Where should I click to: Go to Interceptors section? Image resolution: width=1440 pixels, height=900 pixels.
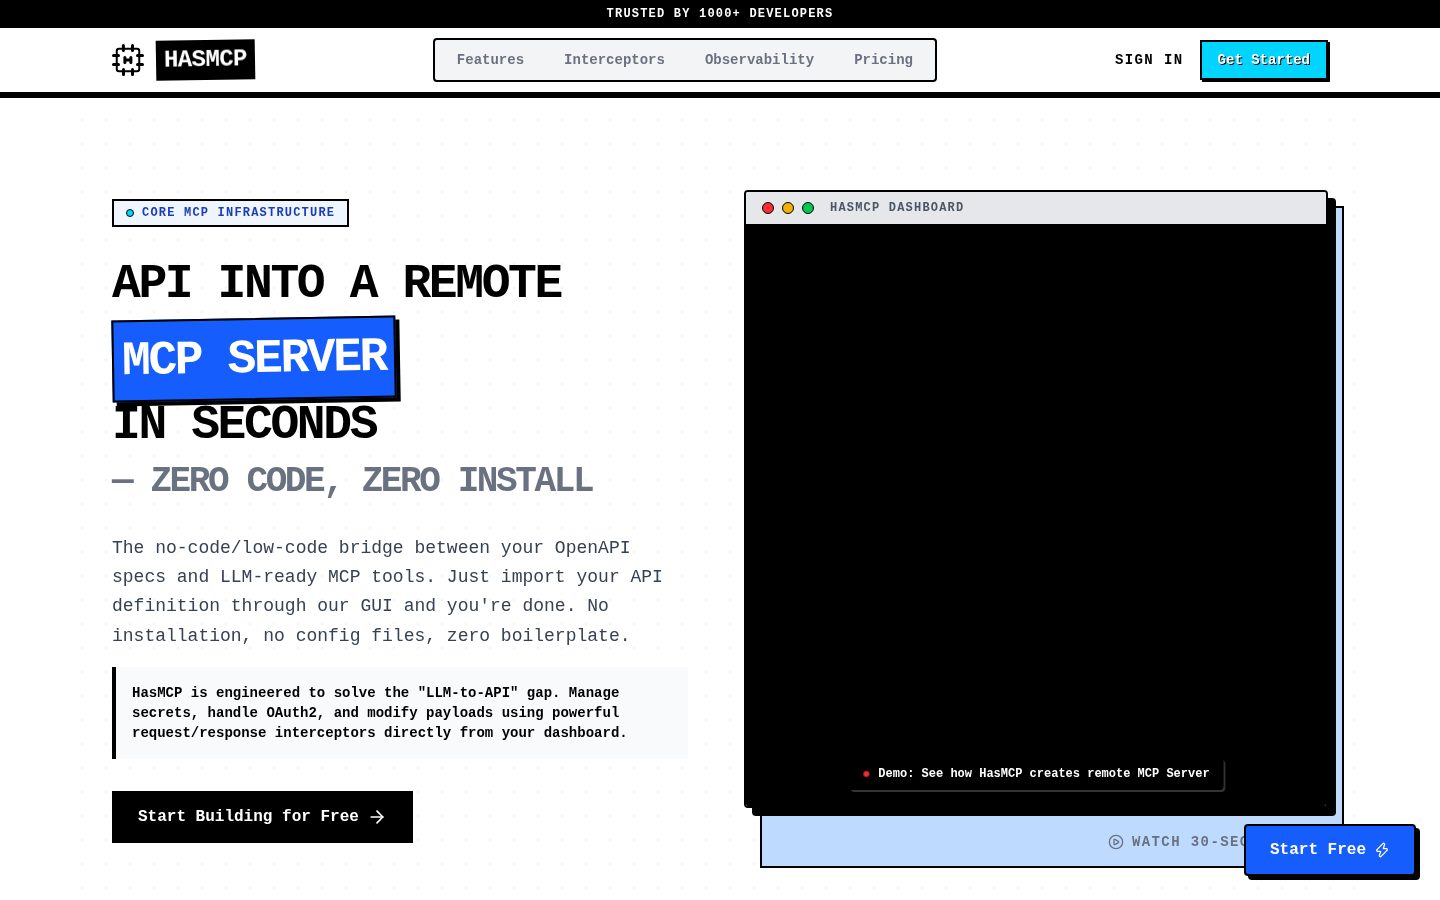point(614,60)
